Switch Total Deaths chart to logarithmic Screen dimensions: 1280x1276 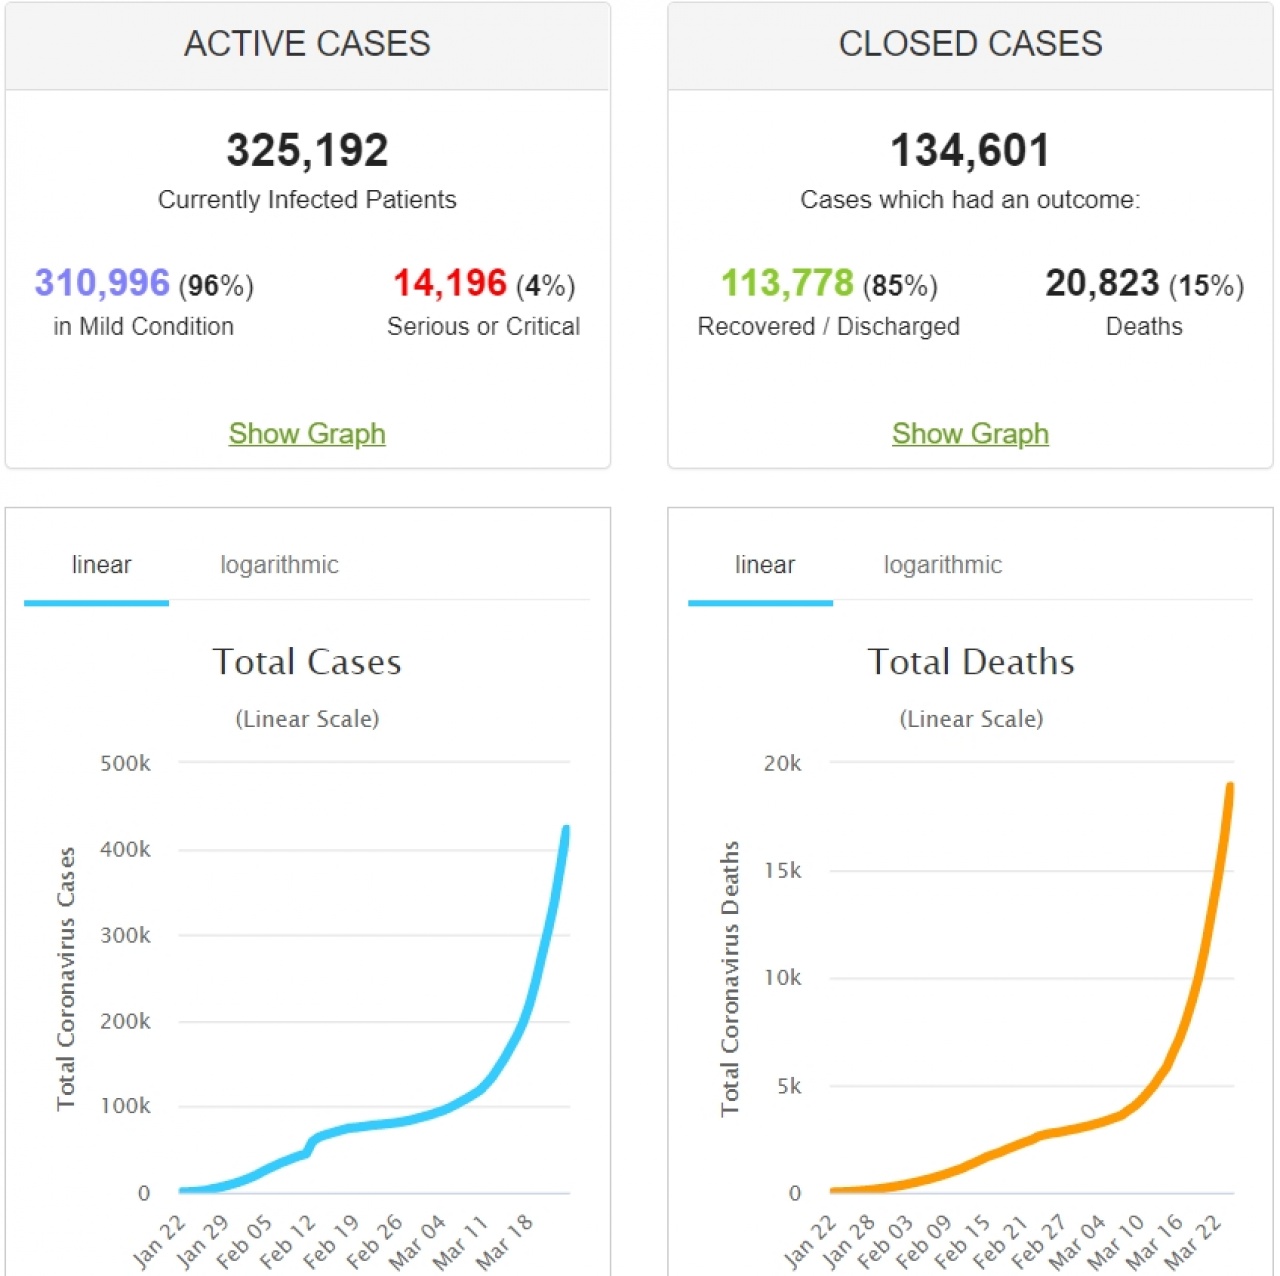point(942,565)
